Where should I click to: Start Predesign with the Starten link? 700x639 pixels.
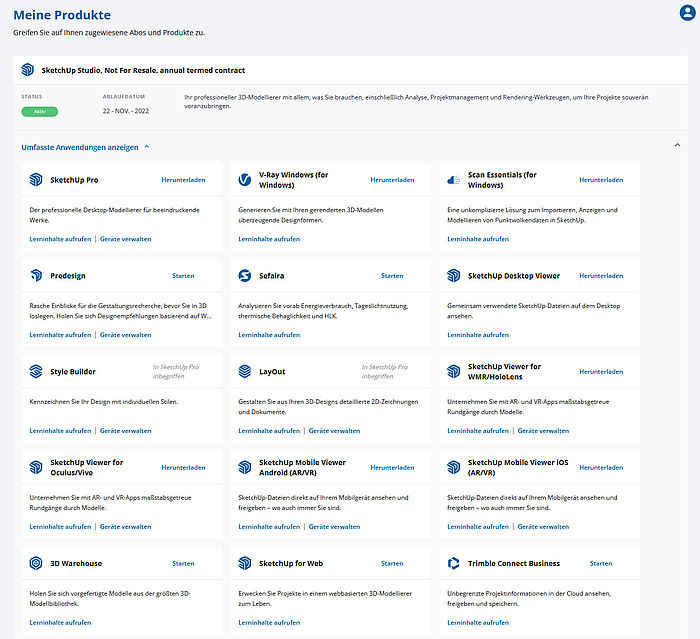pyautogui.click(x=183, y=276)
